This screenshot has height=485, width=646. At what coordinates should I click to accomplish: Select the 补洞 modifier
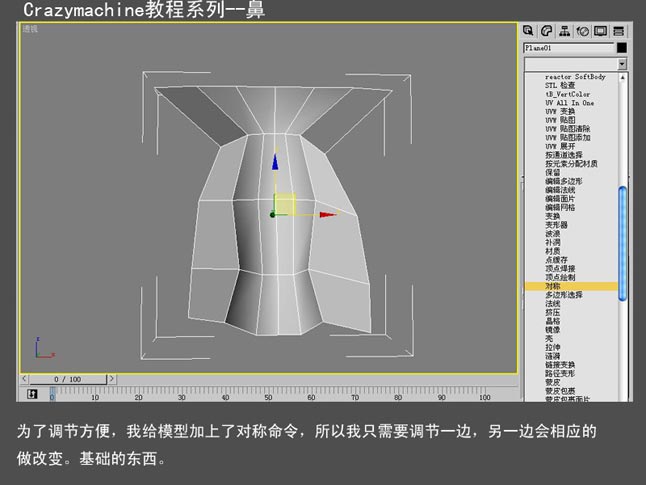tap(553, 242)
